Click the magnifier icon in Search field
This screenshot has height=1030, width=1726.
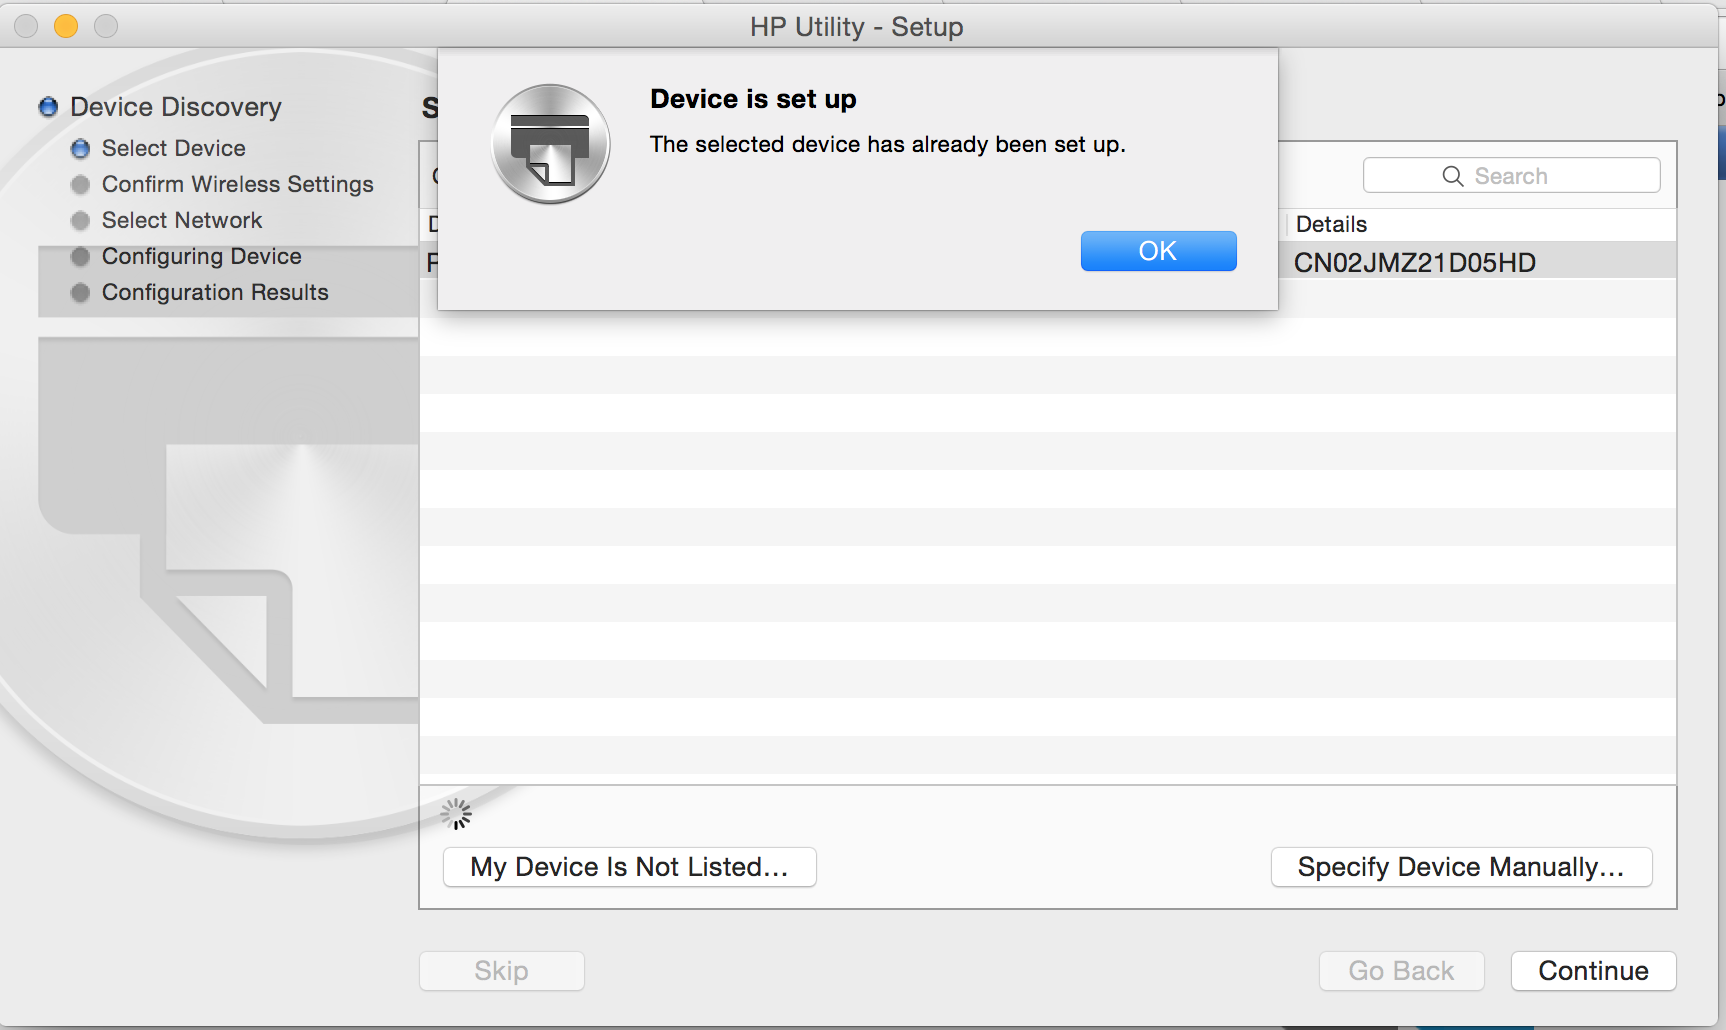pyautogui.click(x=1452, y=176)
